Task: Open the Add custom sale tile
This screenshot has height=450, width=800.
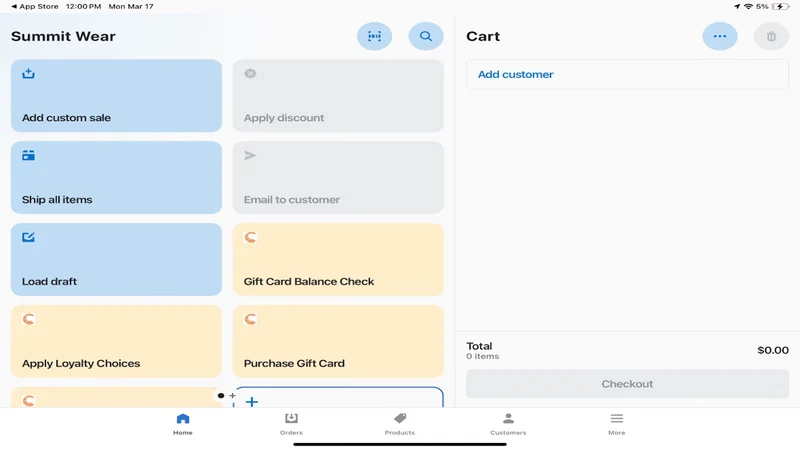Action: point(116,95)
